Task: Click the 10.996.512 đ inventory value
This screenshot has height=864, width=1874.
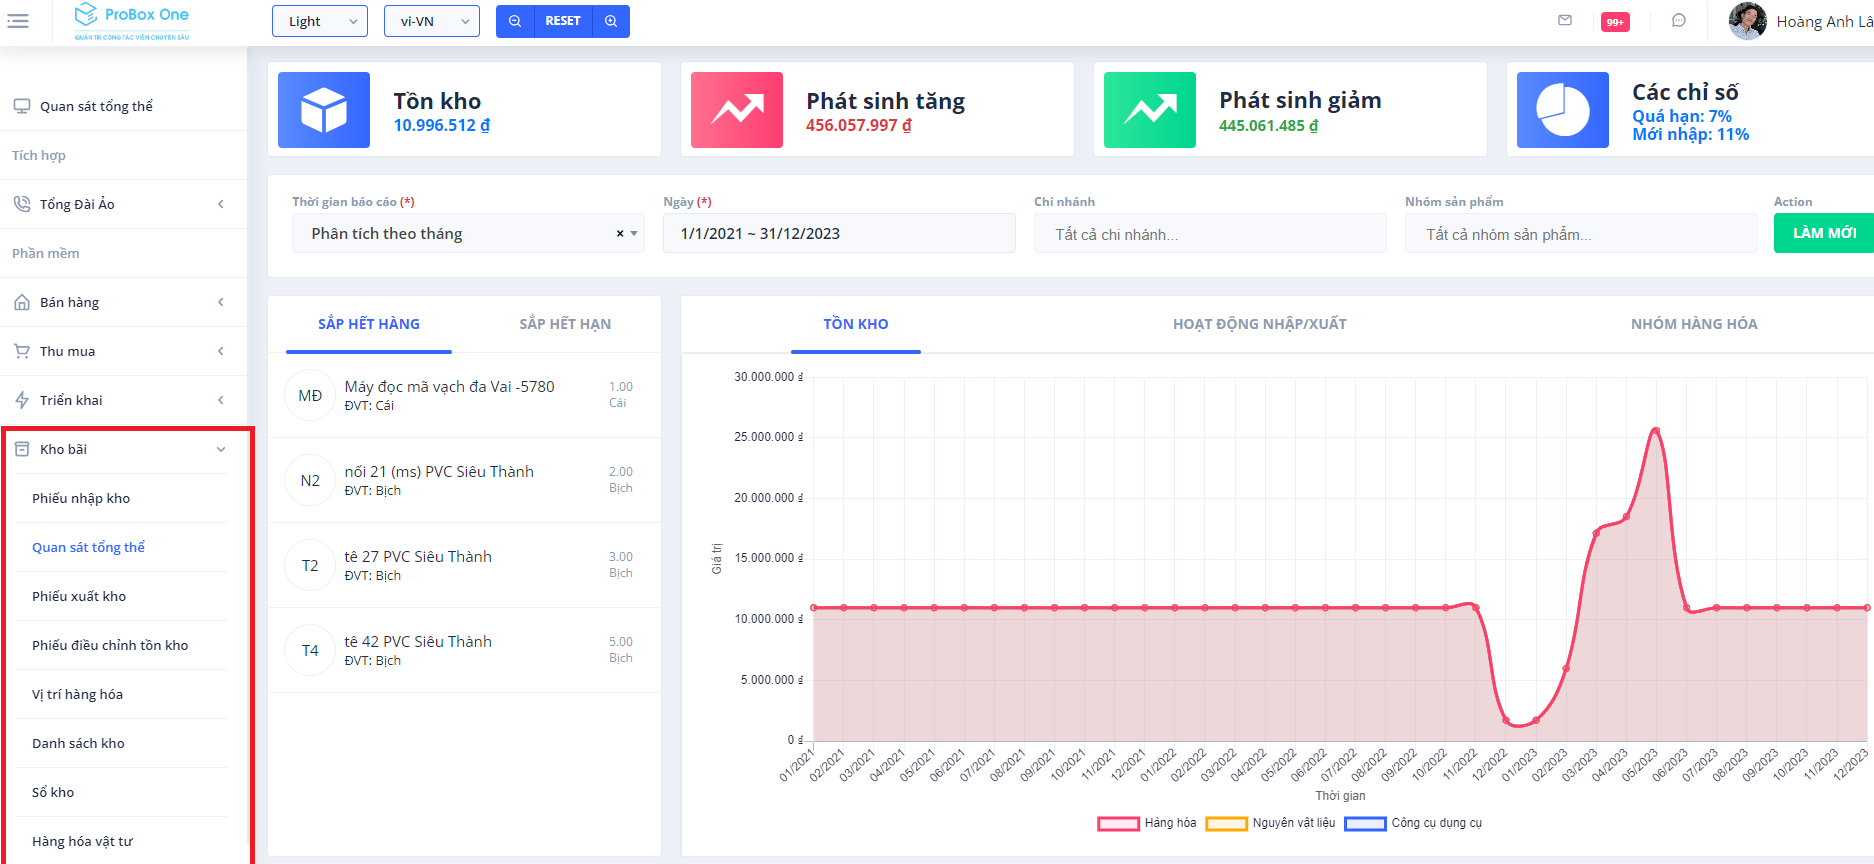Action: tap(442, 126)
